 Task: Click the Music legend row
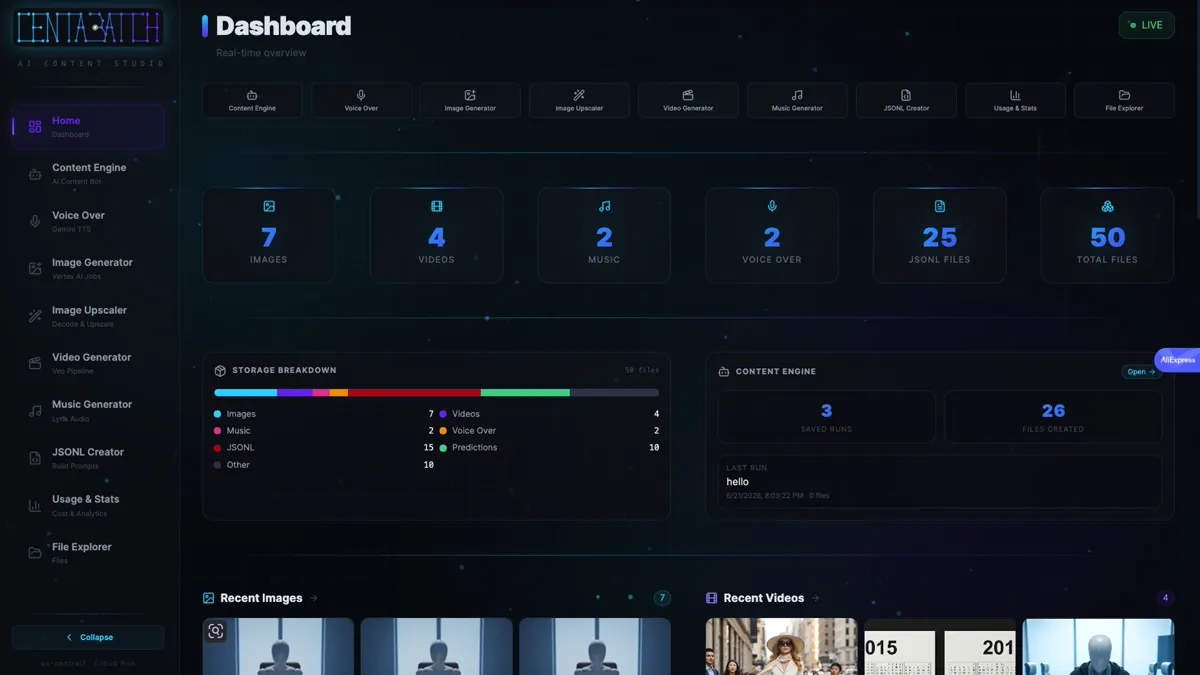tap(324, 431)
